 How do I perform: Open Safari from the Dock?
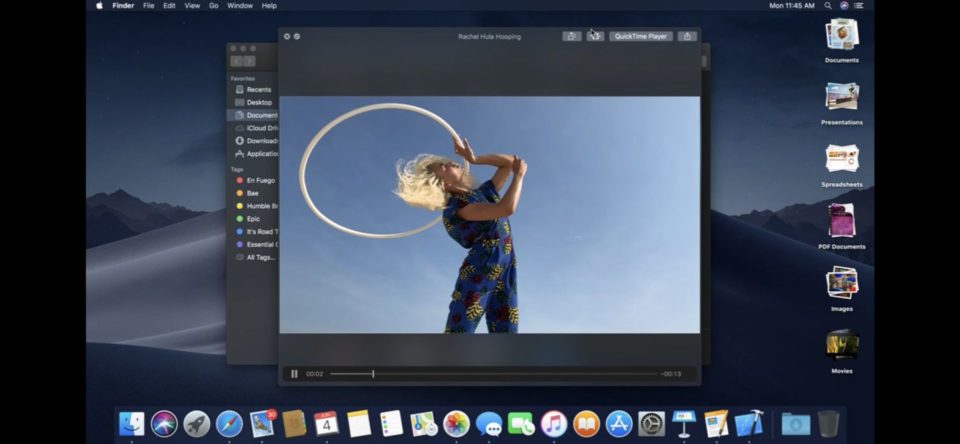pos(229,424)
